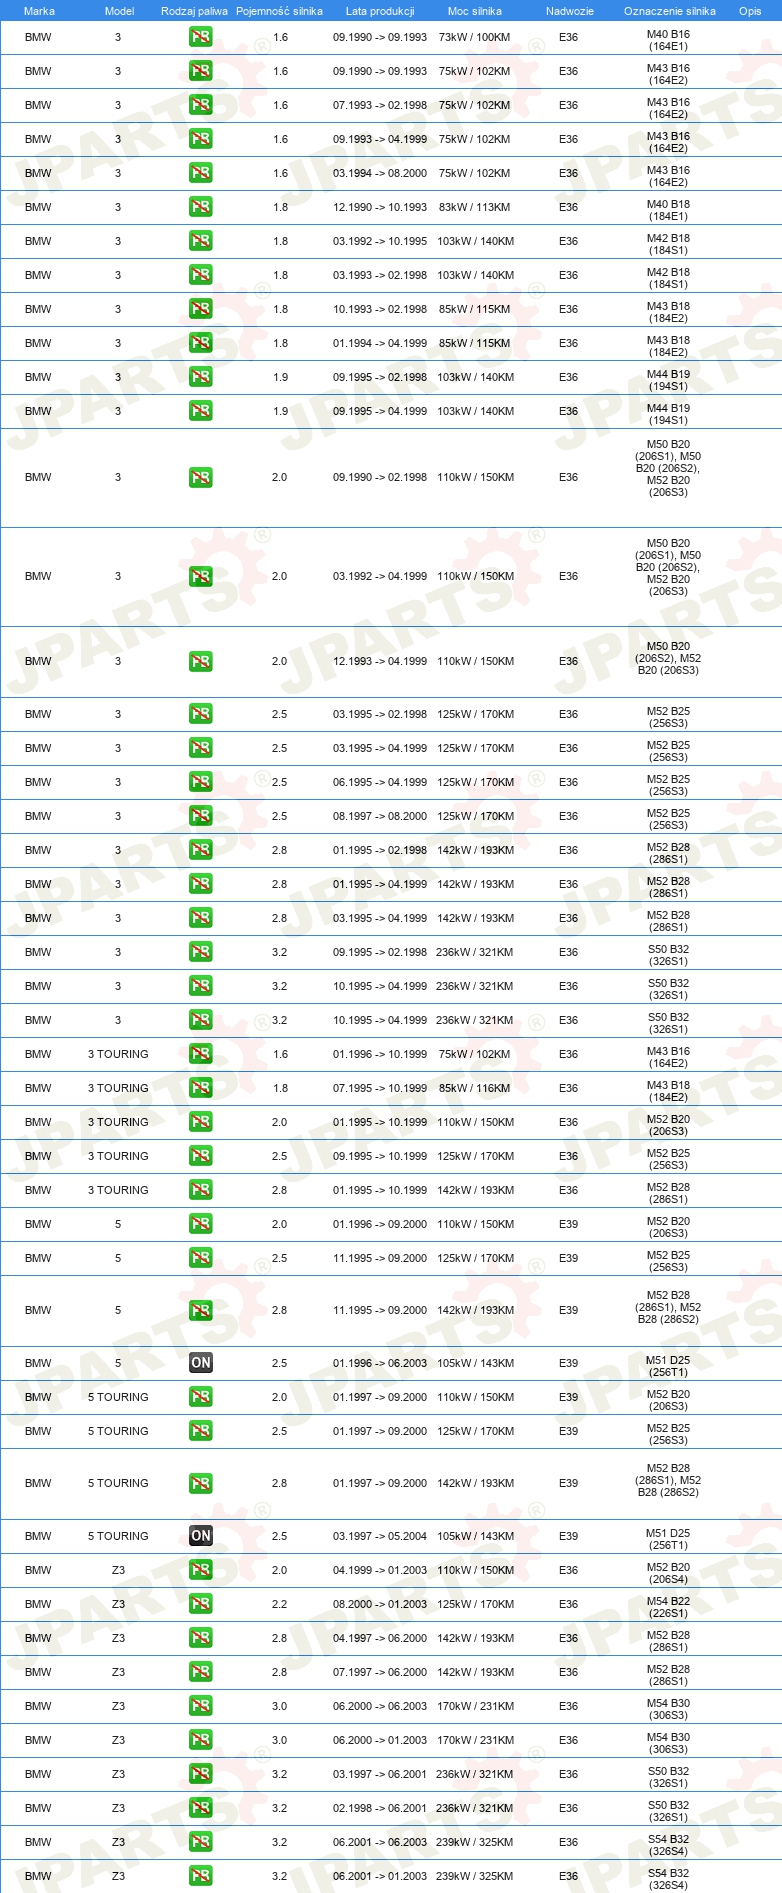The image size is (782, 1893).
Task: Click the Opis column header
Action: coord(750,11)
